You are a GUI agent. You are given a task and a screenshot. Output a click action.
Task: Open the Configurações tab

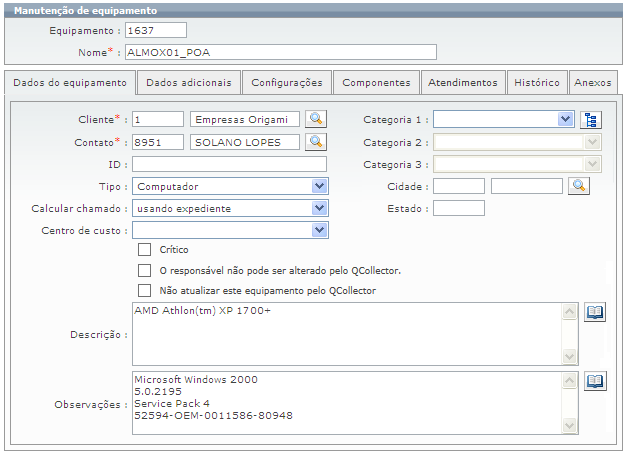pos(286,83)
